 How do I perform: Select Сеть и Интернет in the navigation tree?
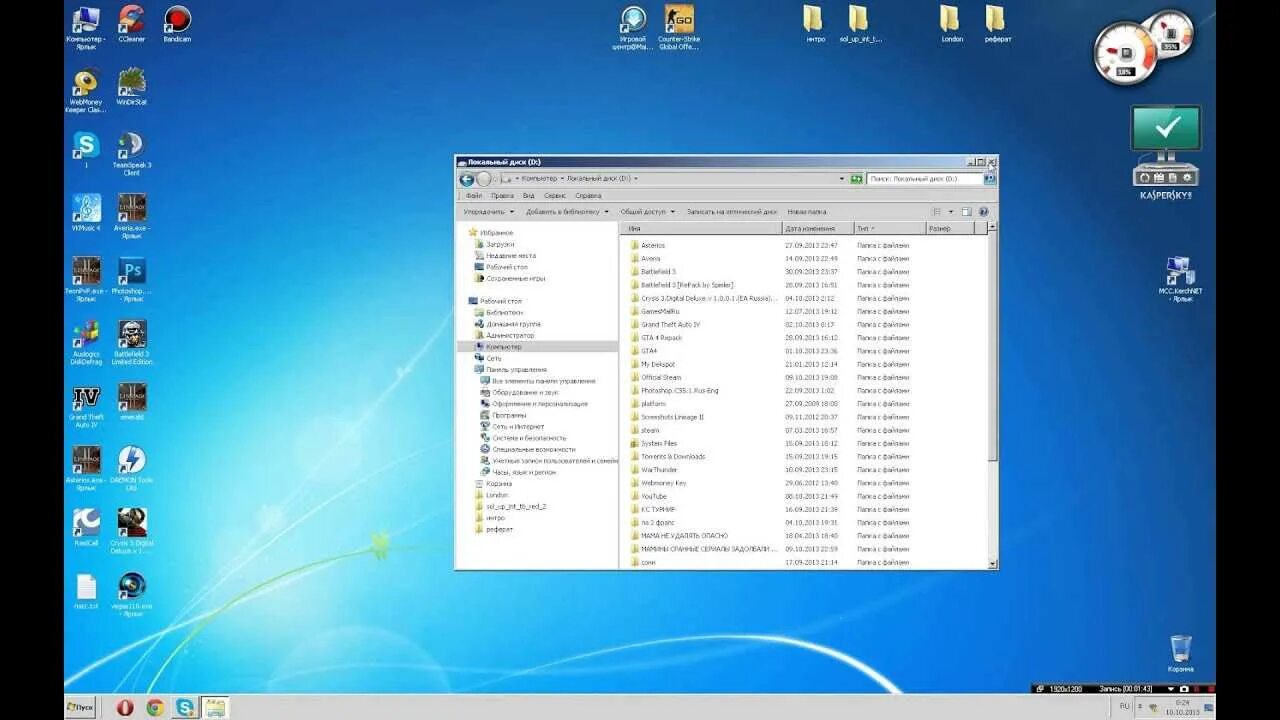[514, 426]
